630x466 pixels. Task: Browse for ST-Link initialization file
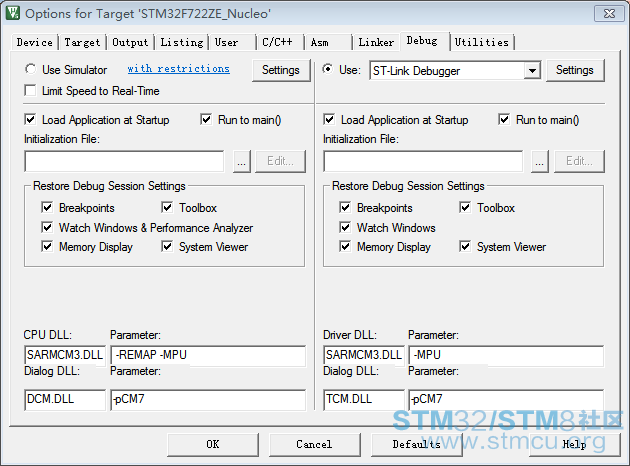[540, 161]
